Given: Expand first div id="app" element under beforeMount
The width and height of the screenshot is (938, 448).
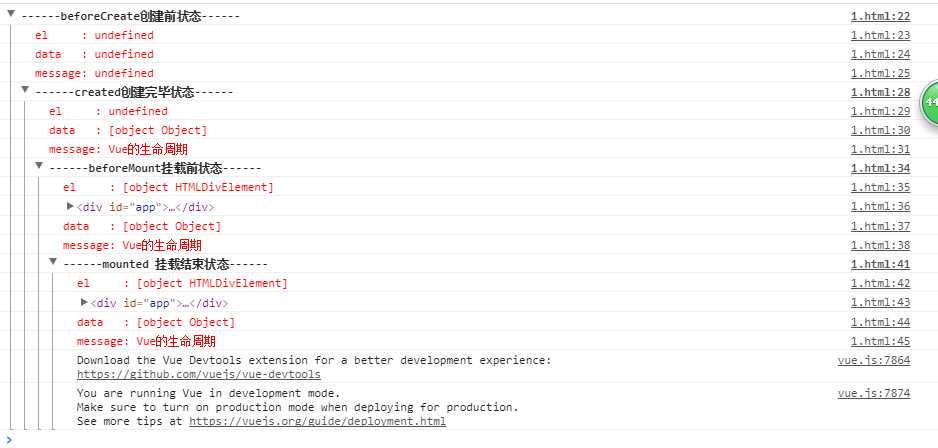Looking at the screenshot, I should (x=70, y=206).
